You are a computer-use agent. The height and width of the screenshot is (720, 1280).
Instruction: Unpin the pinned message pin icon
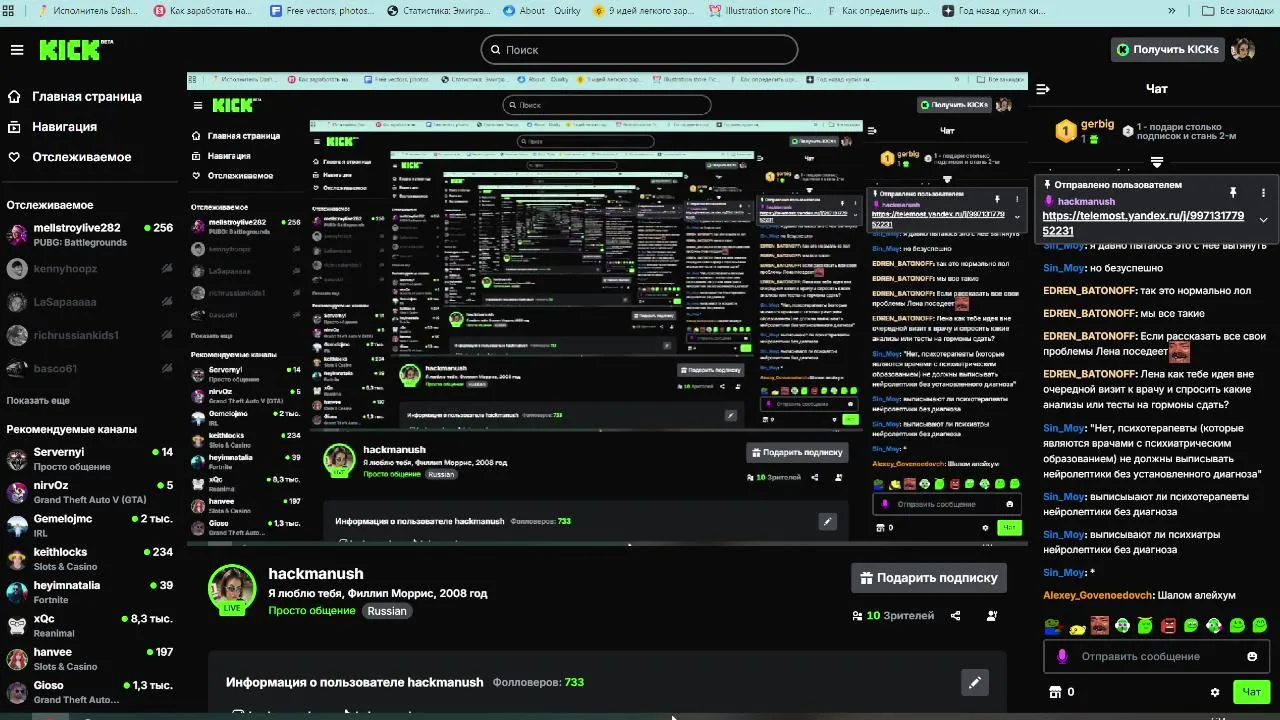pyautogui.click(x=1233, y=192)
